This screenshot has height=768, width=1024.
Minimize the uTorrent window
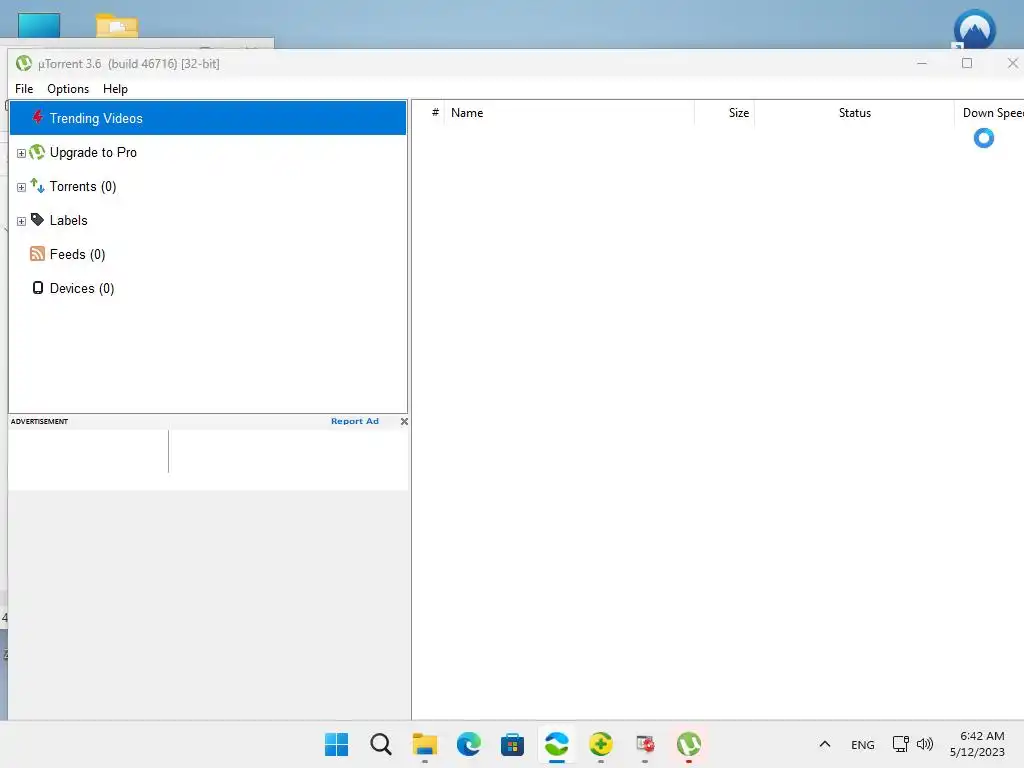(x=922, y=63)
